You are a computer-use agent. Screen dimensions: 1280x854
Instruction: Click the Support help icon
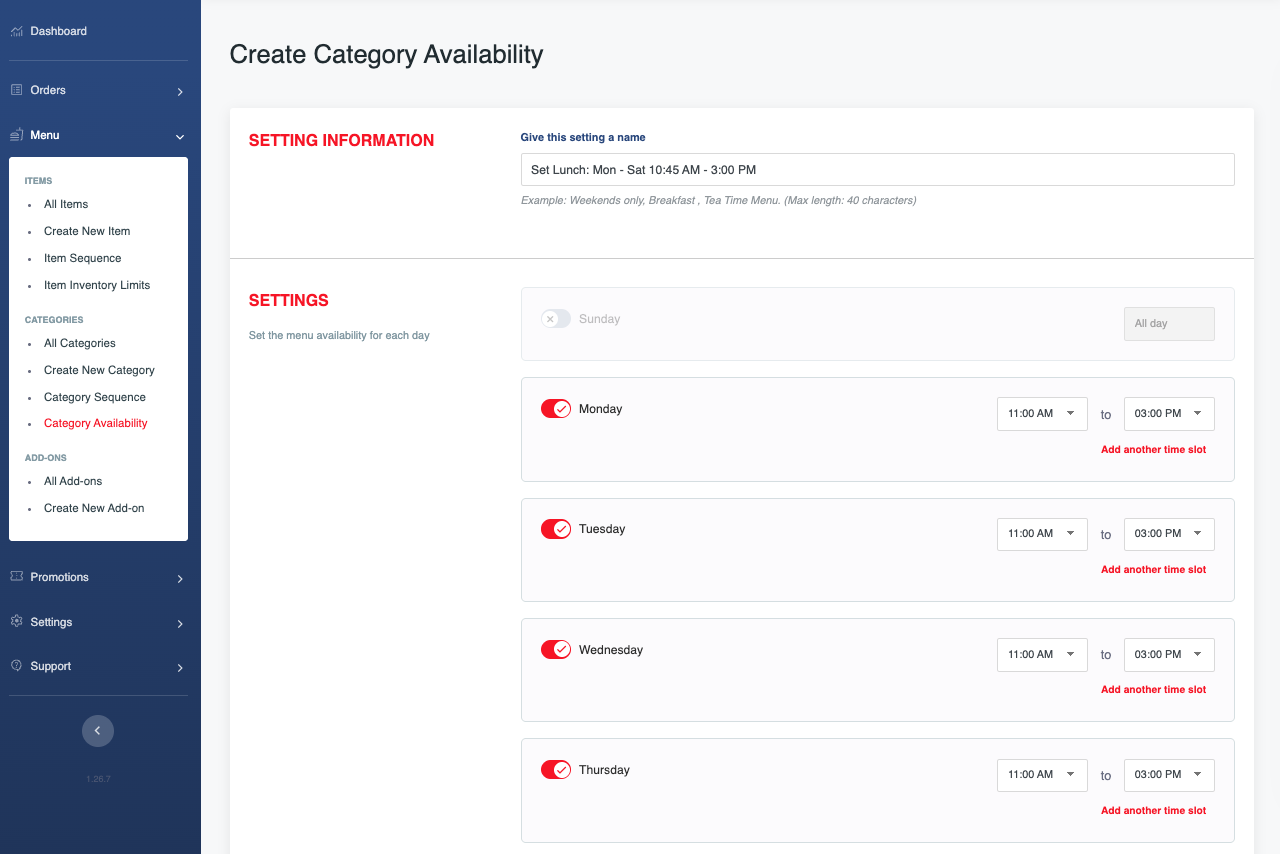(16, 666)
